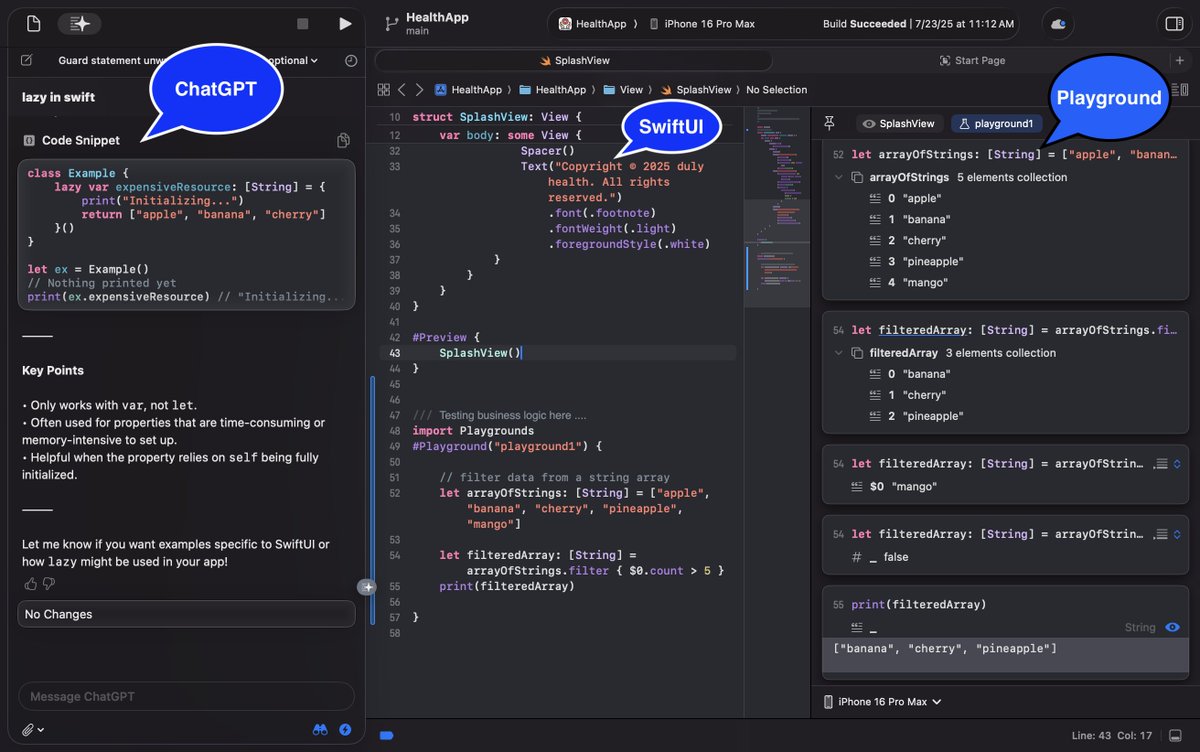Select the HealthApp scheme in toolbar

coord(594,24)
